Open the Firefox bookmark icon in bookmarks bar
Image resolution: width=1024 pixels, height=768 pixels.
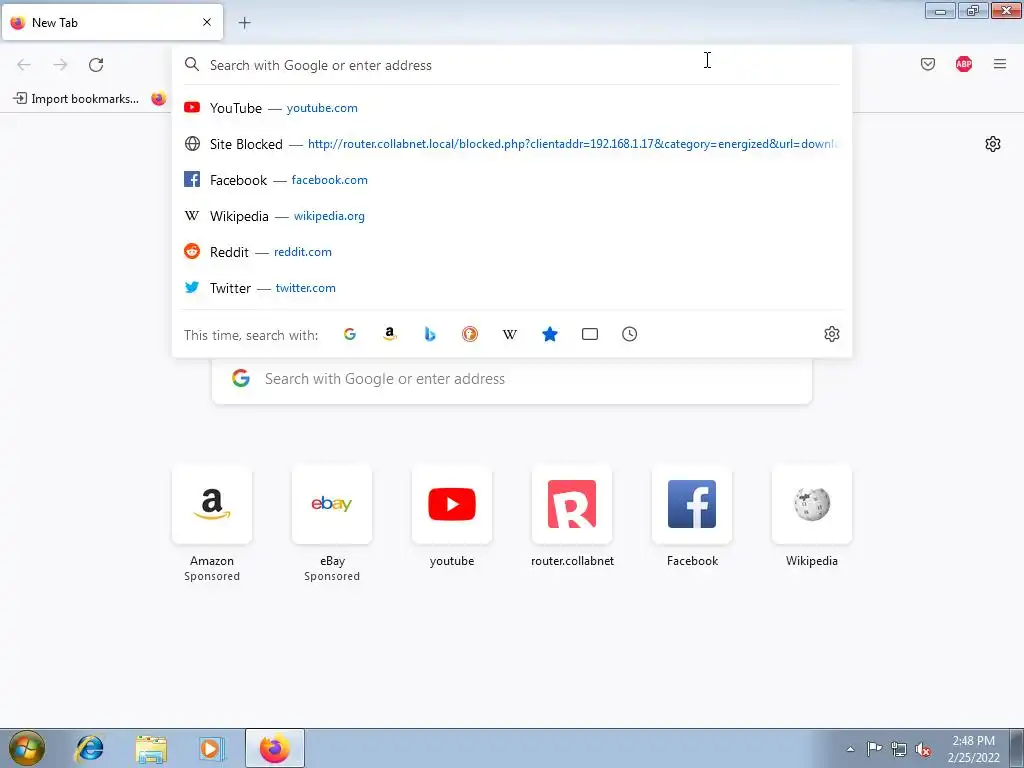pyautogui.click(x=159, y=99)
